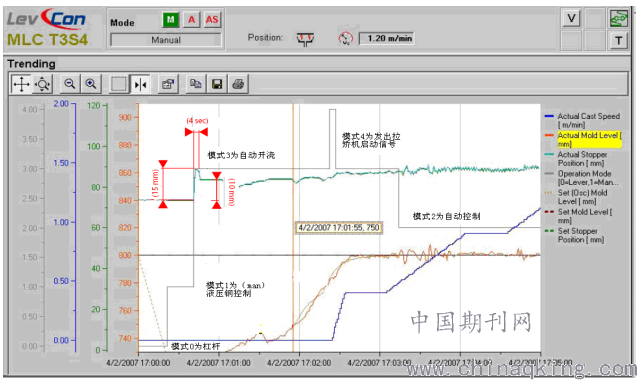Copy the trend chart to clipboard
The height and width of the screenshot is (380, 637).
point(196,84)
